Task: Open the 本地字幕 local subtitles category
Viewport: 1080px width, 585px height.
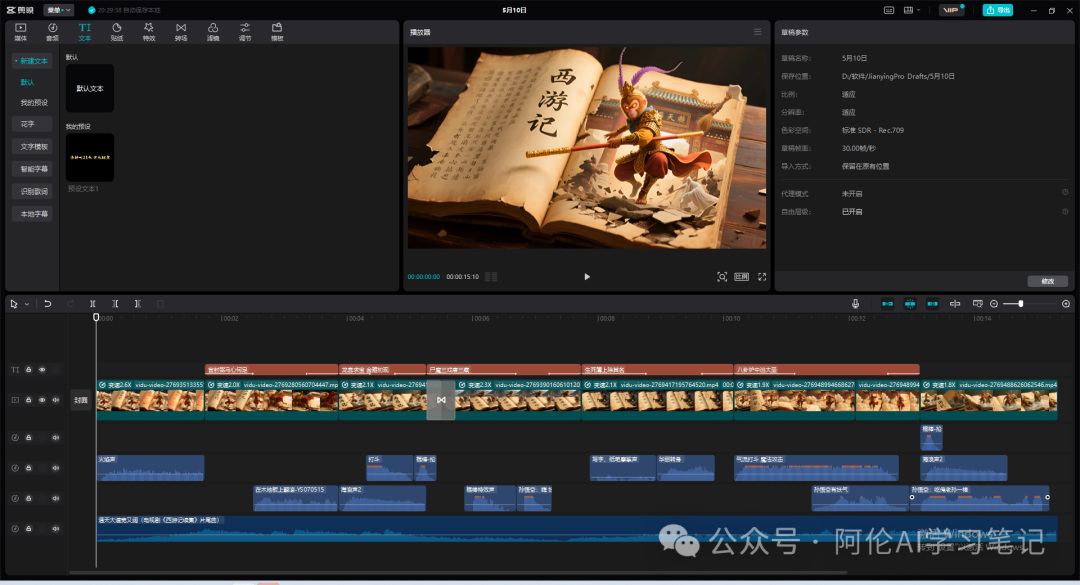Action: (32, 214)
